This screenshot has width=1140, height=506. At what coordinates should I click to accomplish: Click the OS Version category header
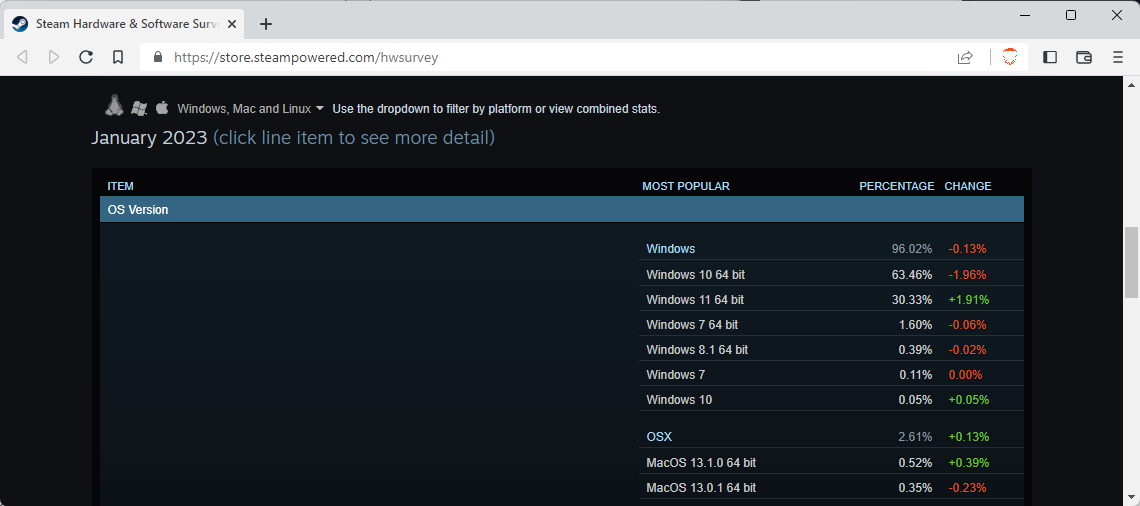561,209
